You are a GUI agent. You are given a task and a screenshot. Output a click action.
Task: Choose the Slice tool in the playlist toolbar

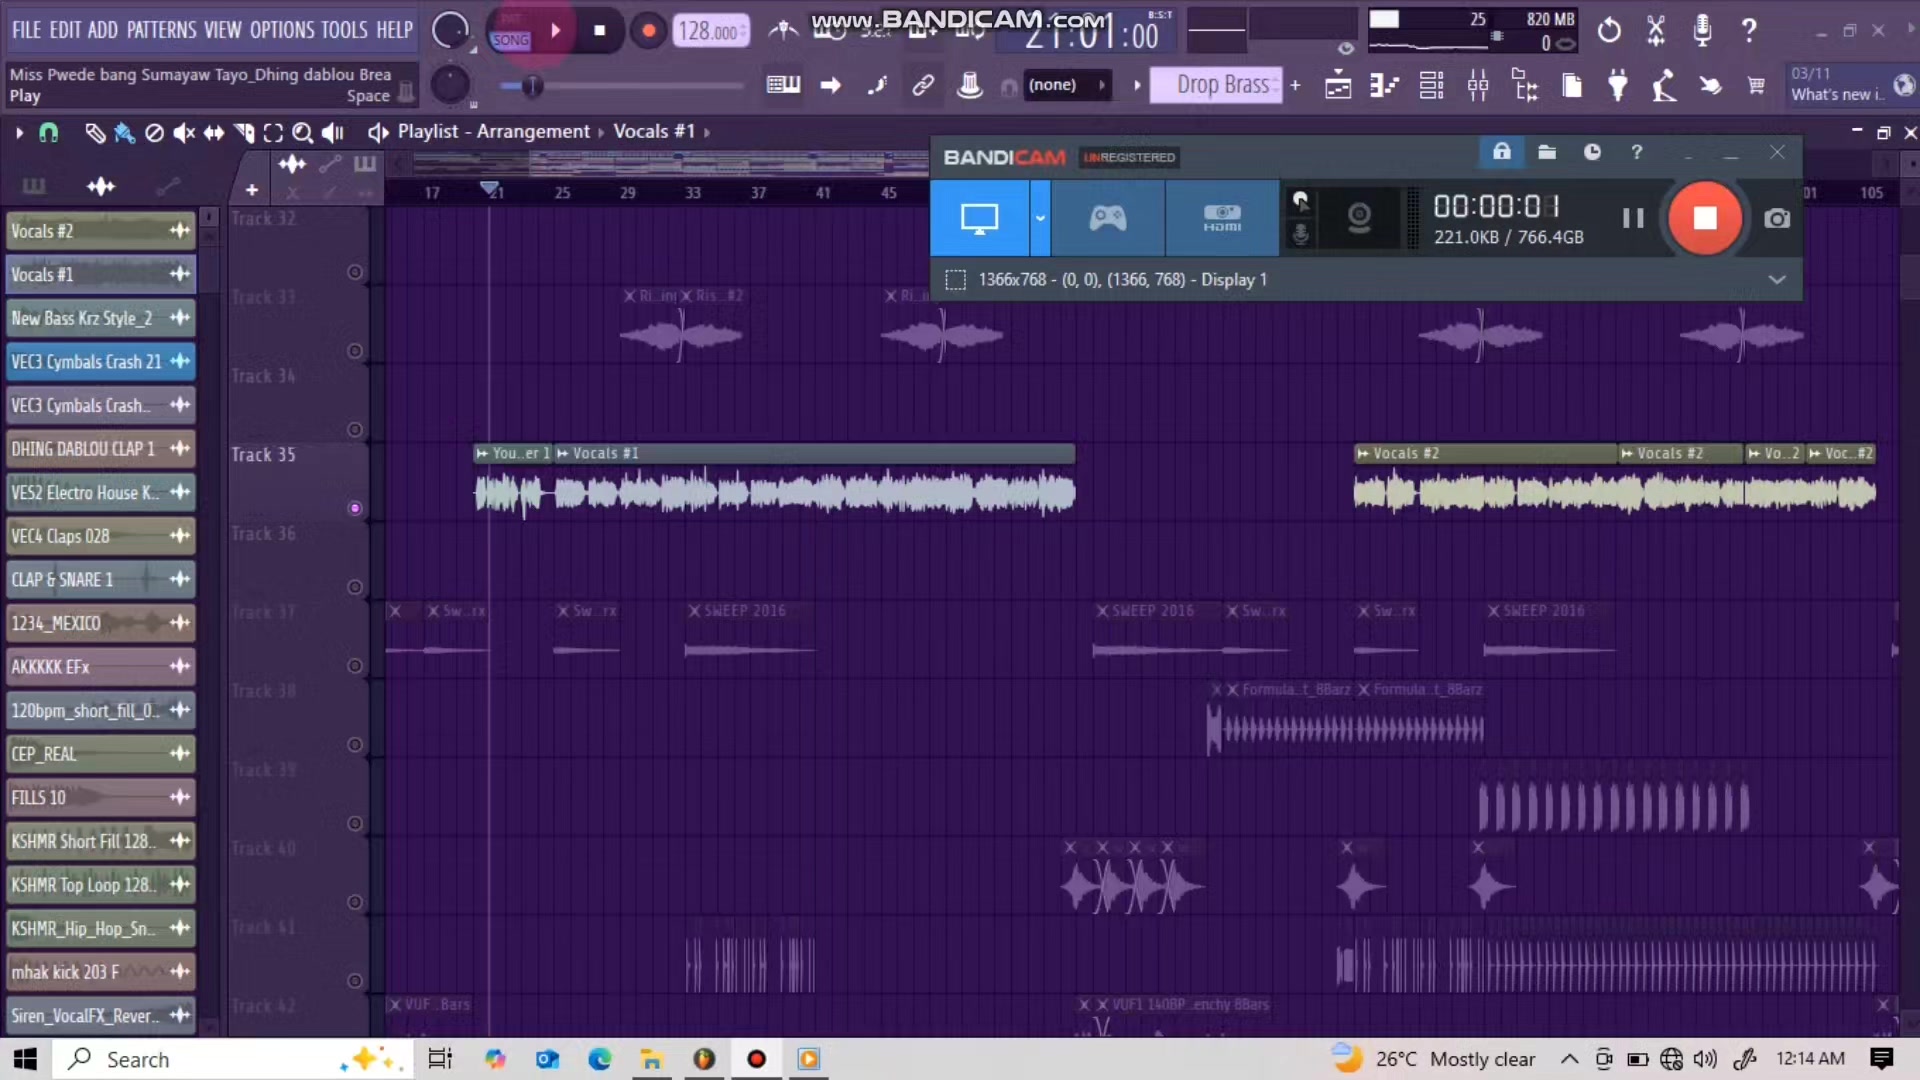click(x=244, y=133)
